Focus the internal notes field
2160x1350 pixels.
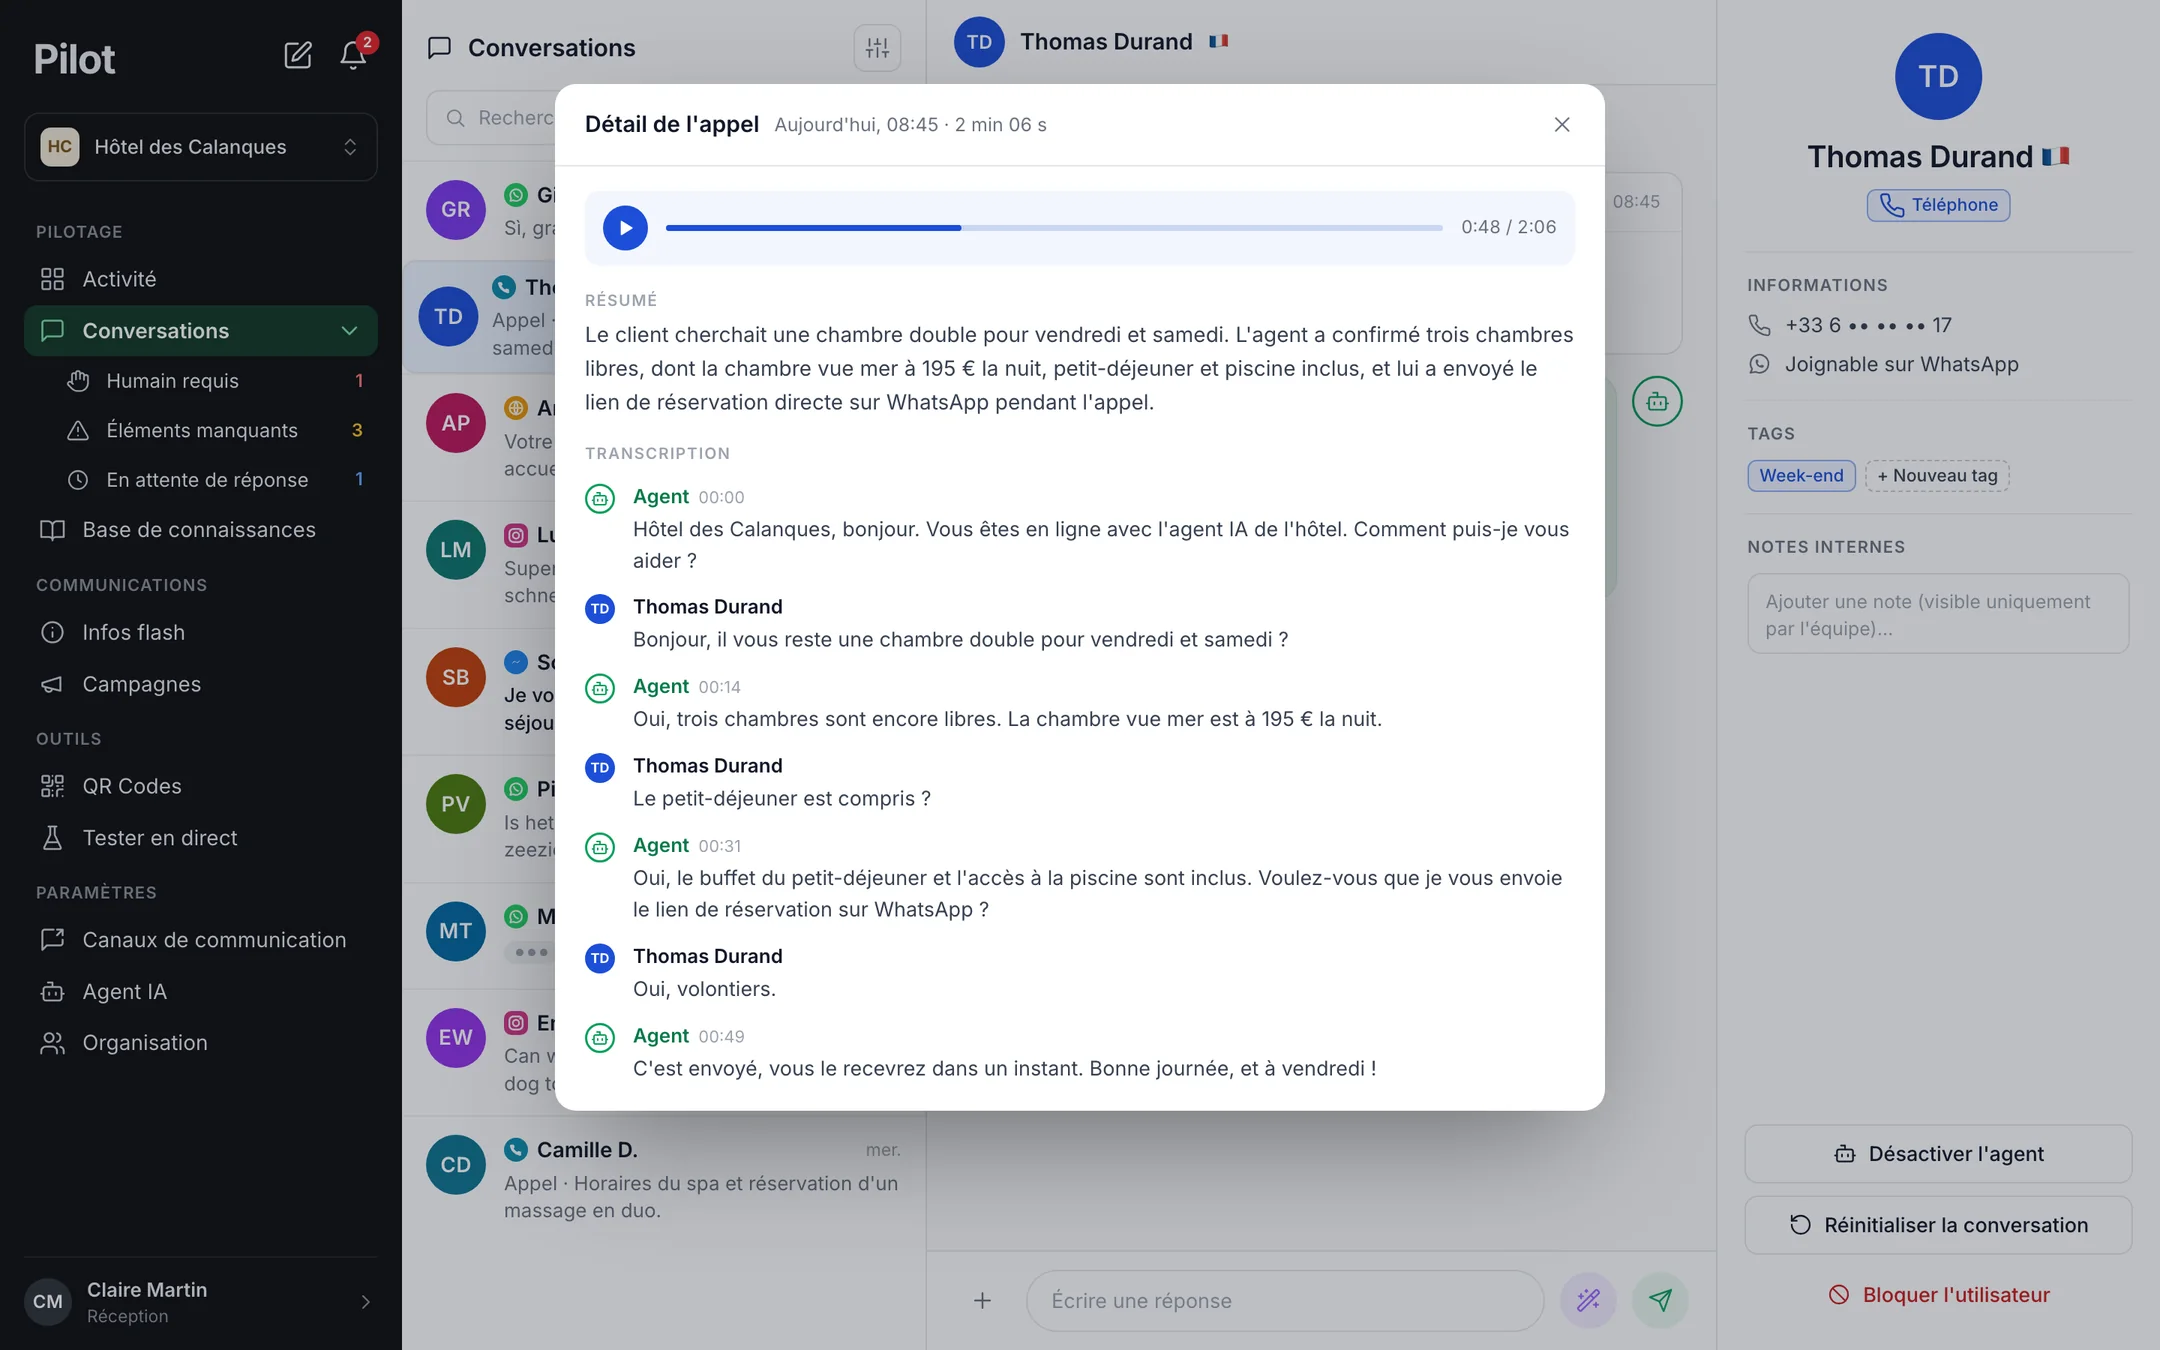(1938, 614)
